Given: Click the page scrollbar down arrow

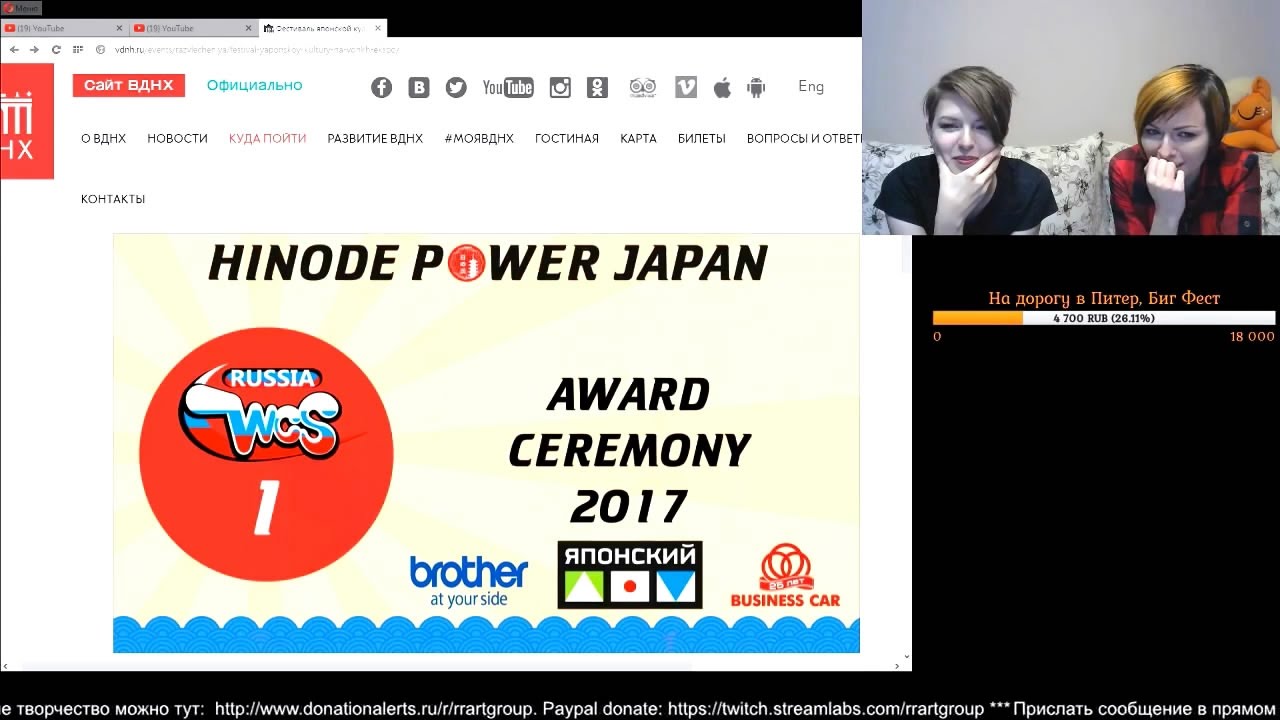Looking at the screenshot, I should tap(906, 657).
